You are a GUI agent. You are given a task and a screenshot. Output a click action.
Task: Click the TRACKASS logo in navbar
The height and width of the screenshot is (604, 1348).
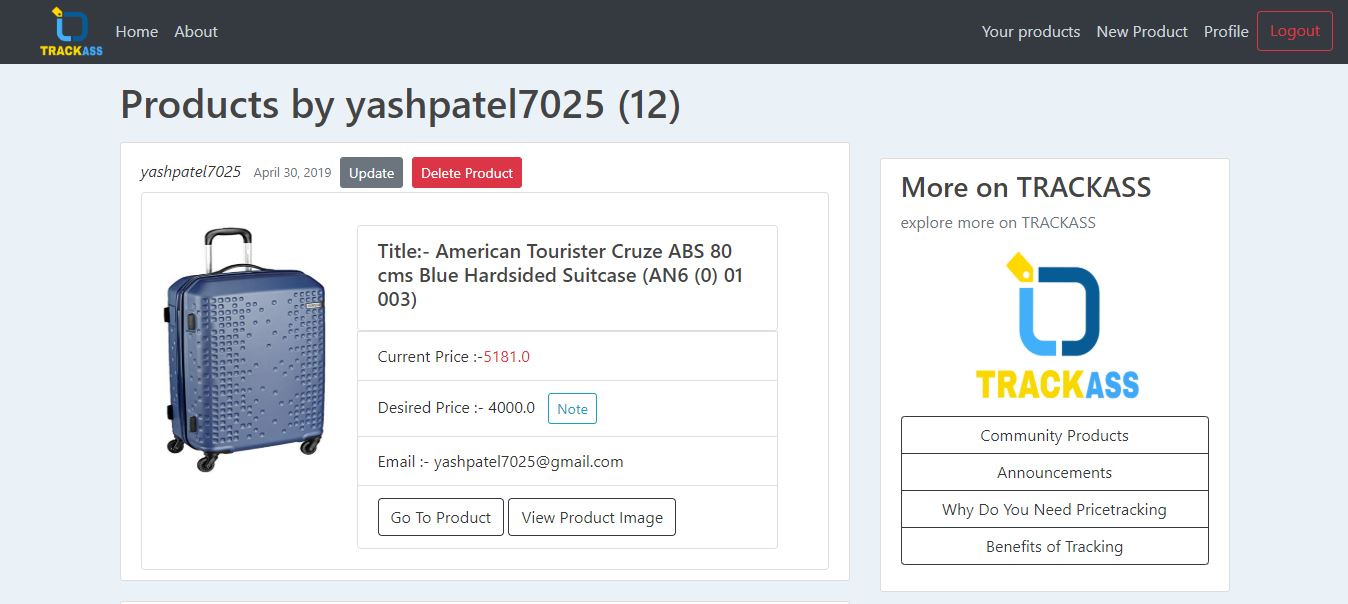pos(71,32)
